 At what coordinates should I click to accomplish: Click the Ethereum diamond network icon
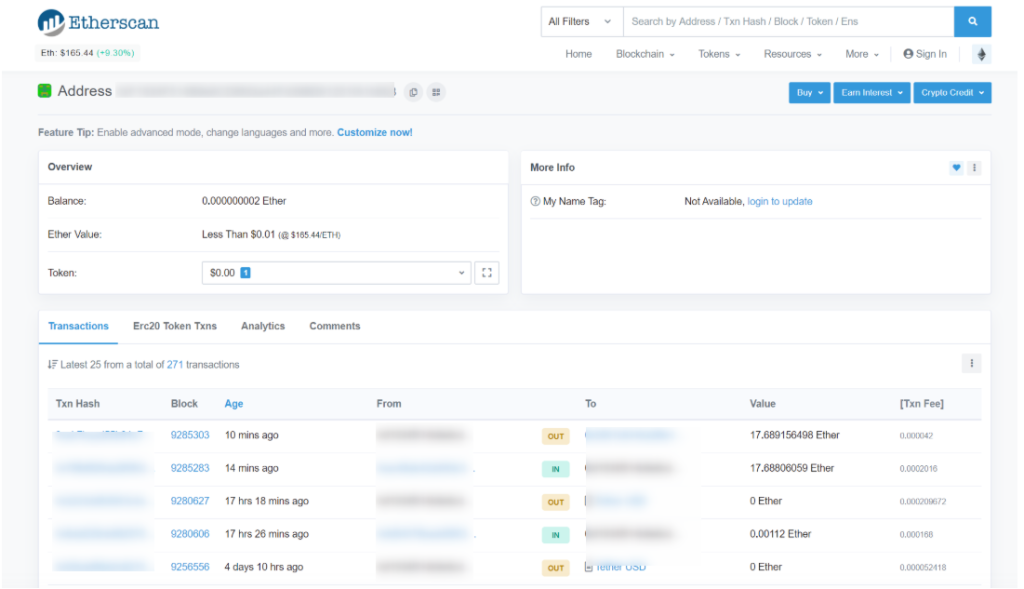982,54
